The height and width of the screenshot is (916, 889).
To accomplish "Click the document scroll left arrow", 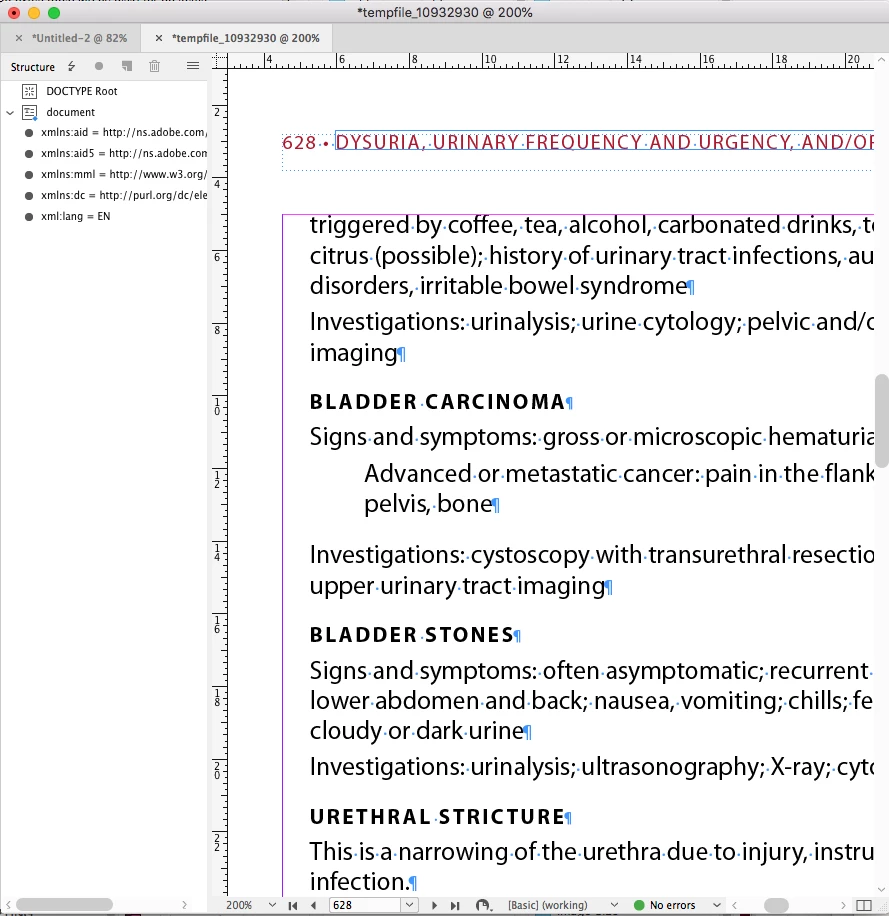I will point(734,905).
